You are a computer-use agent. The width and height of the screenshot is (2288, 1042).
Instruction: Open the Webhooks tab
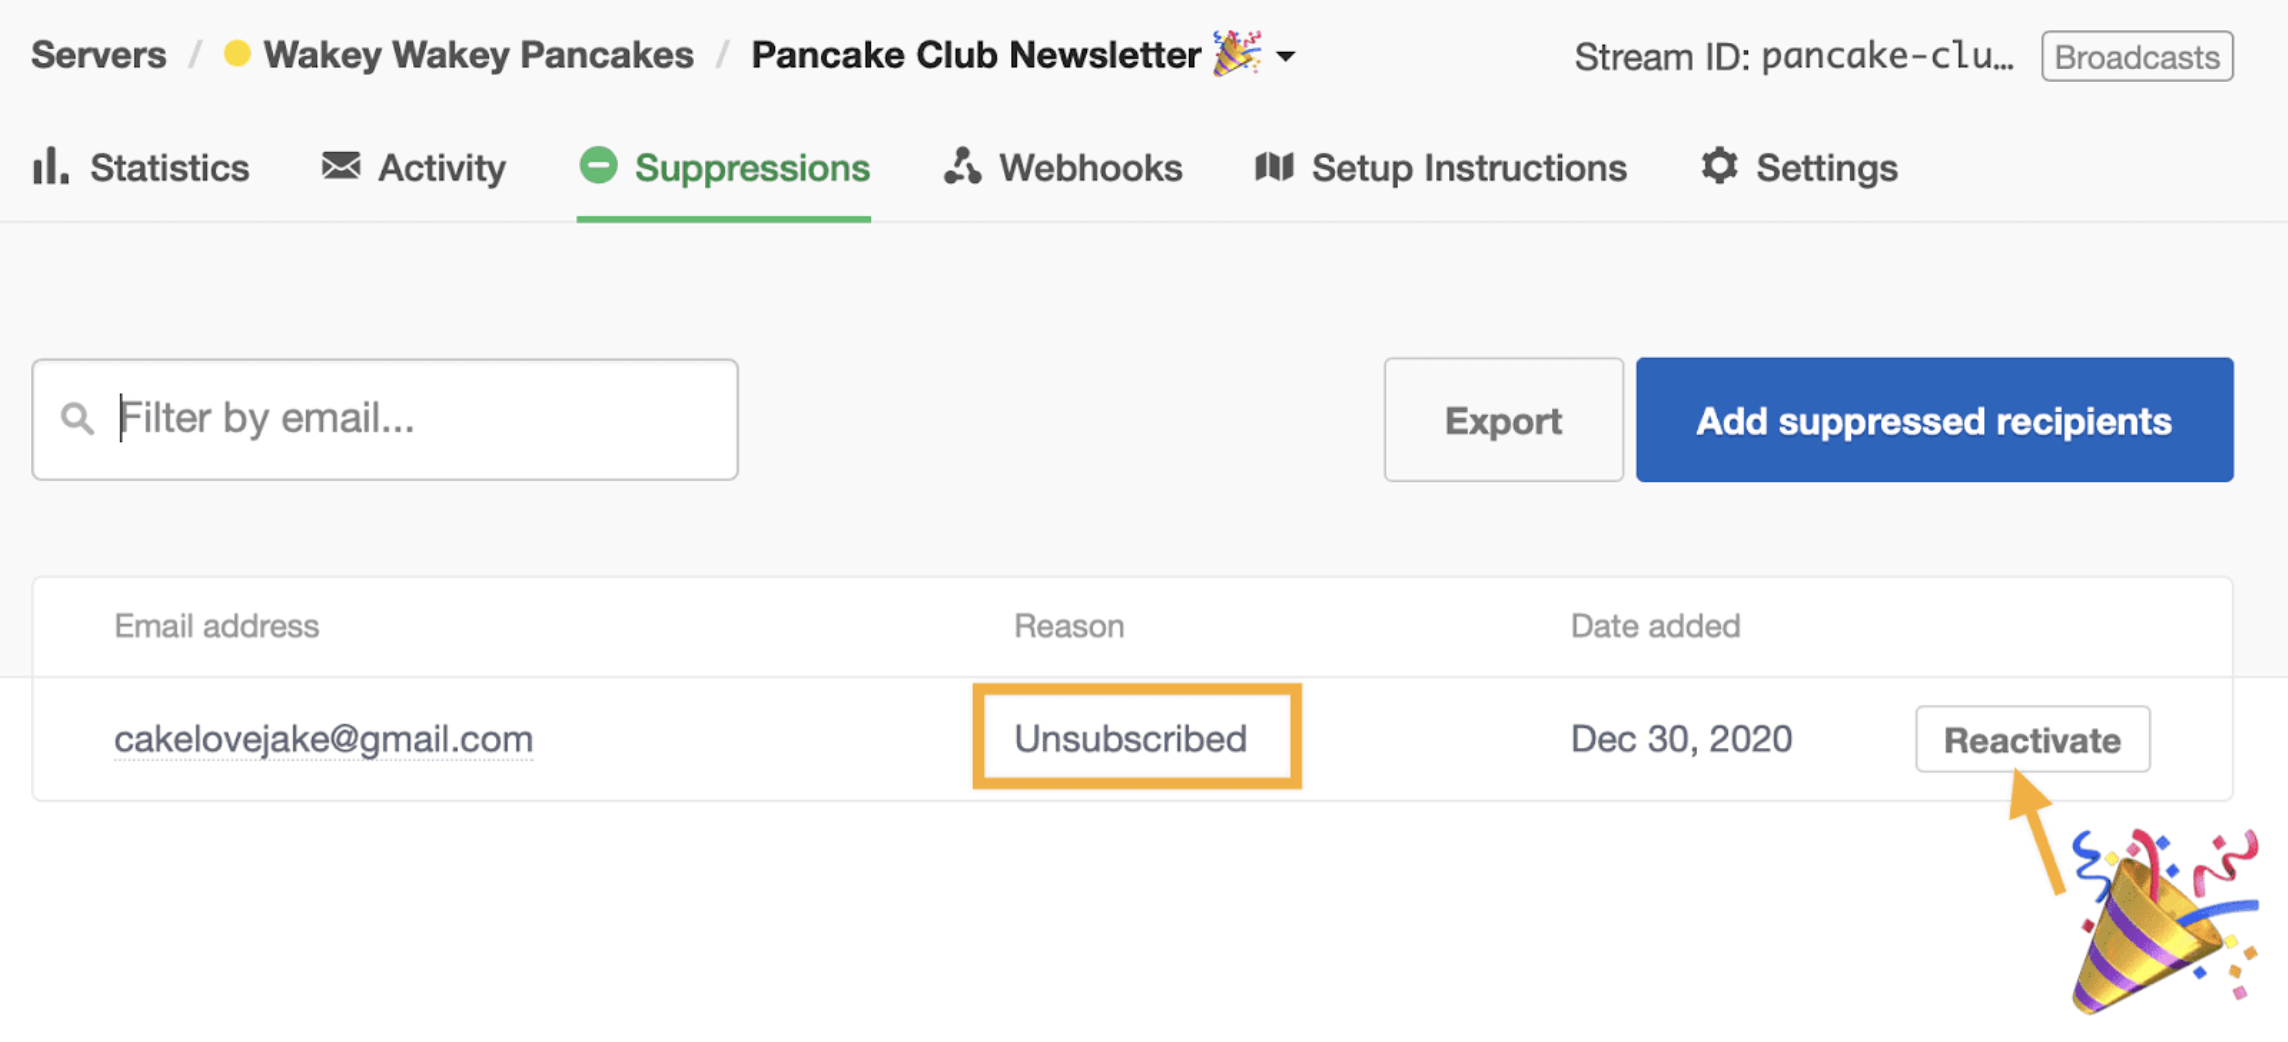point(1090,168)
